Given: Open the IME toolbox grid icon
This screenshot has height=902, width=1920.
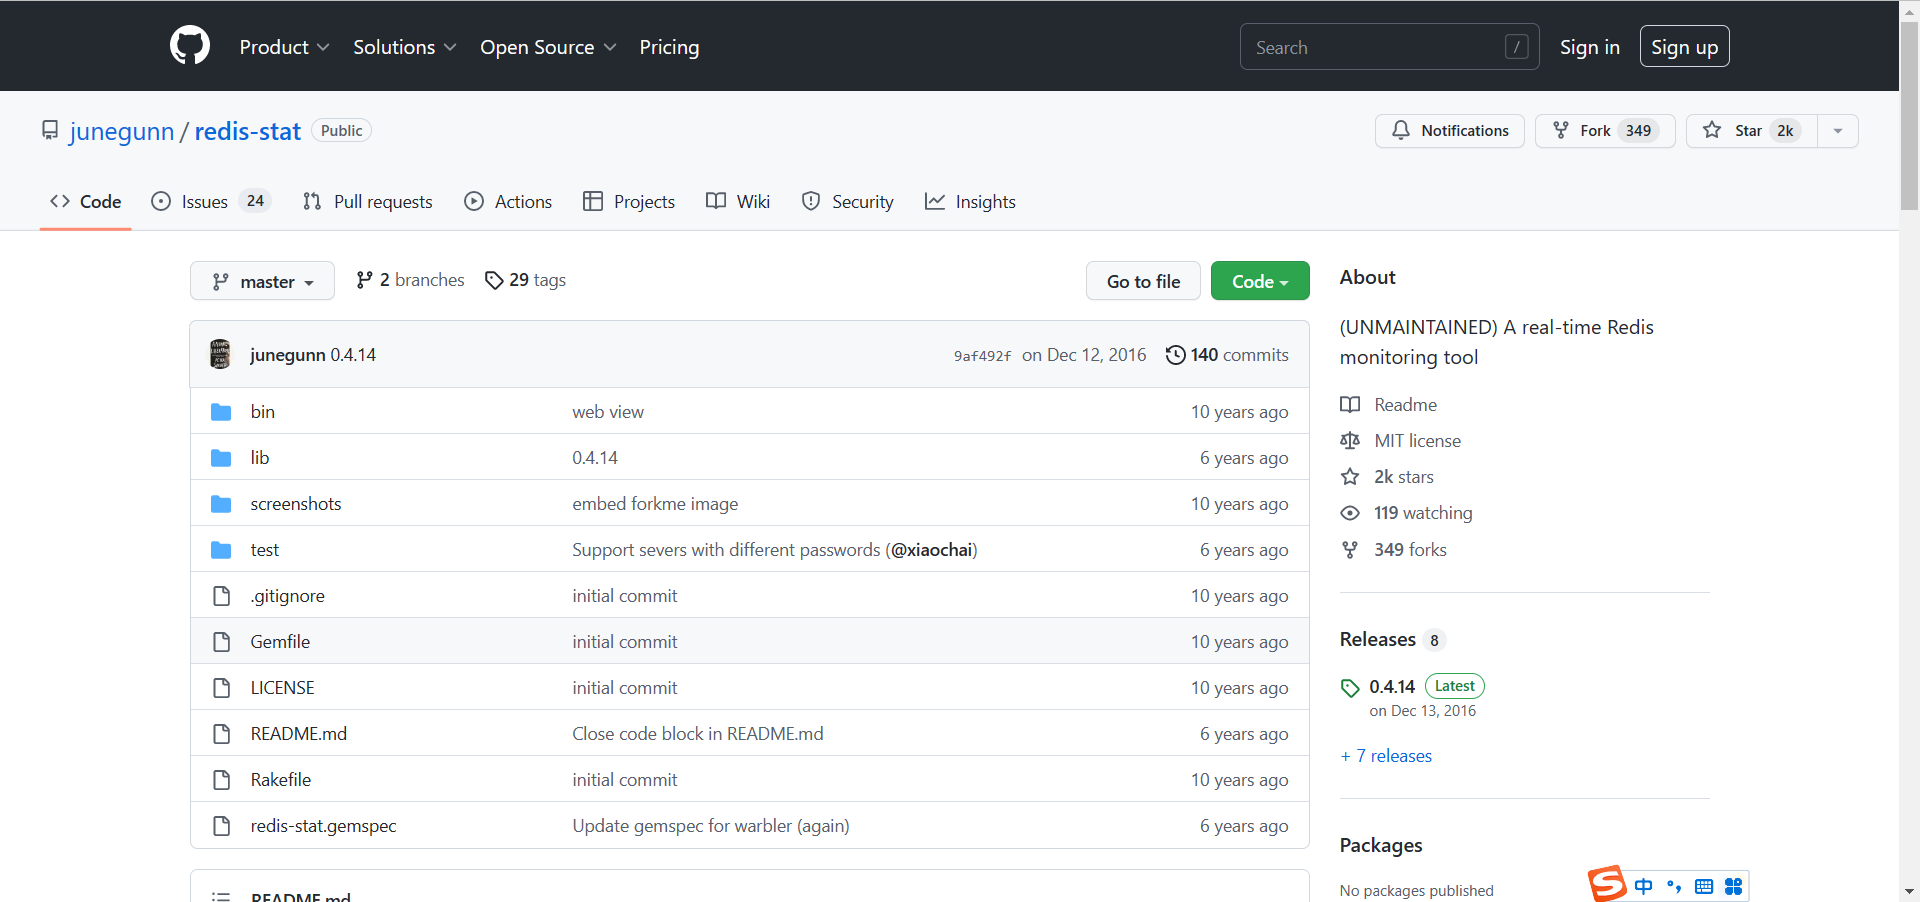Looking at the screenshot, I should tap(1734, 886).
